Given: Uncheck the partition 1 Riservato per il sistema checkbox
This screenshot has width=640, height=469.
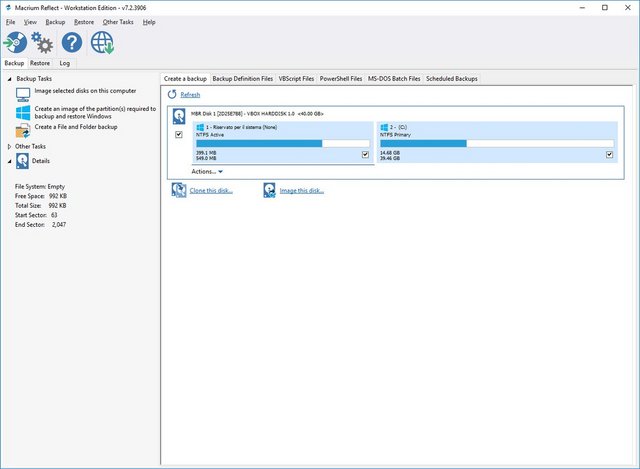Looking at the screenshot, I should click(x=365, y=154).
